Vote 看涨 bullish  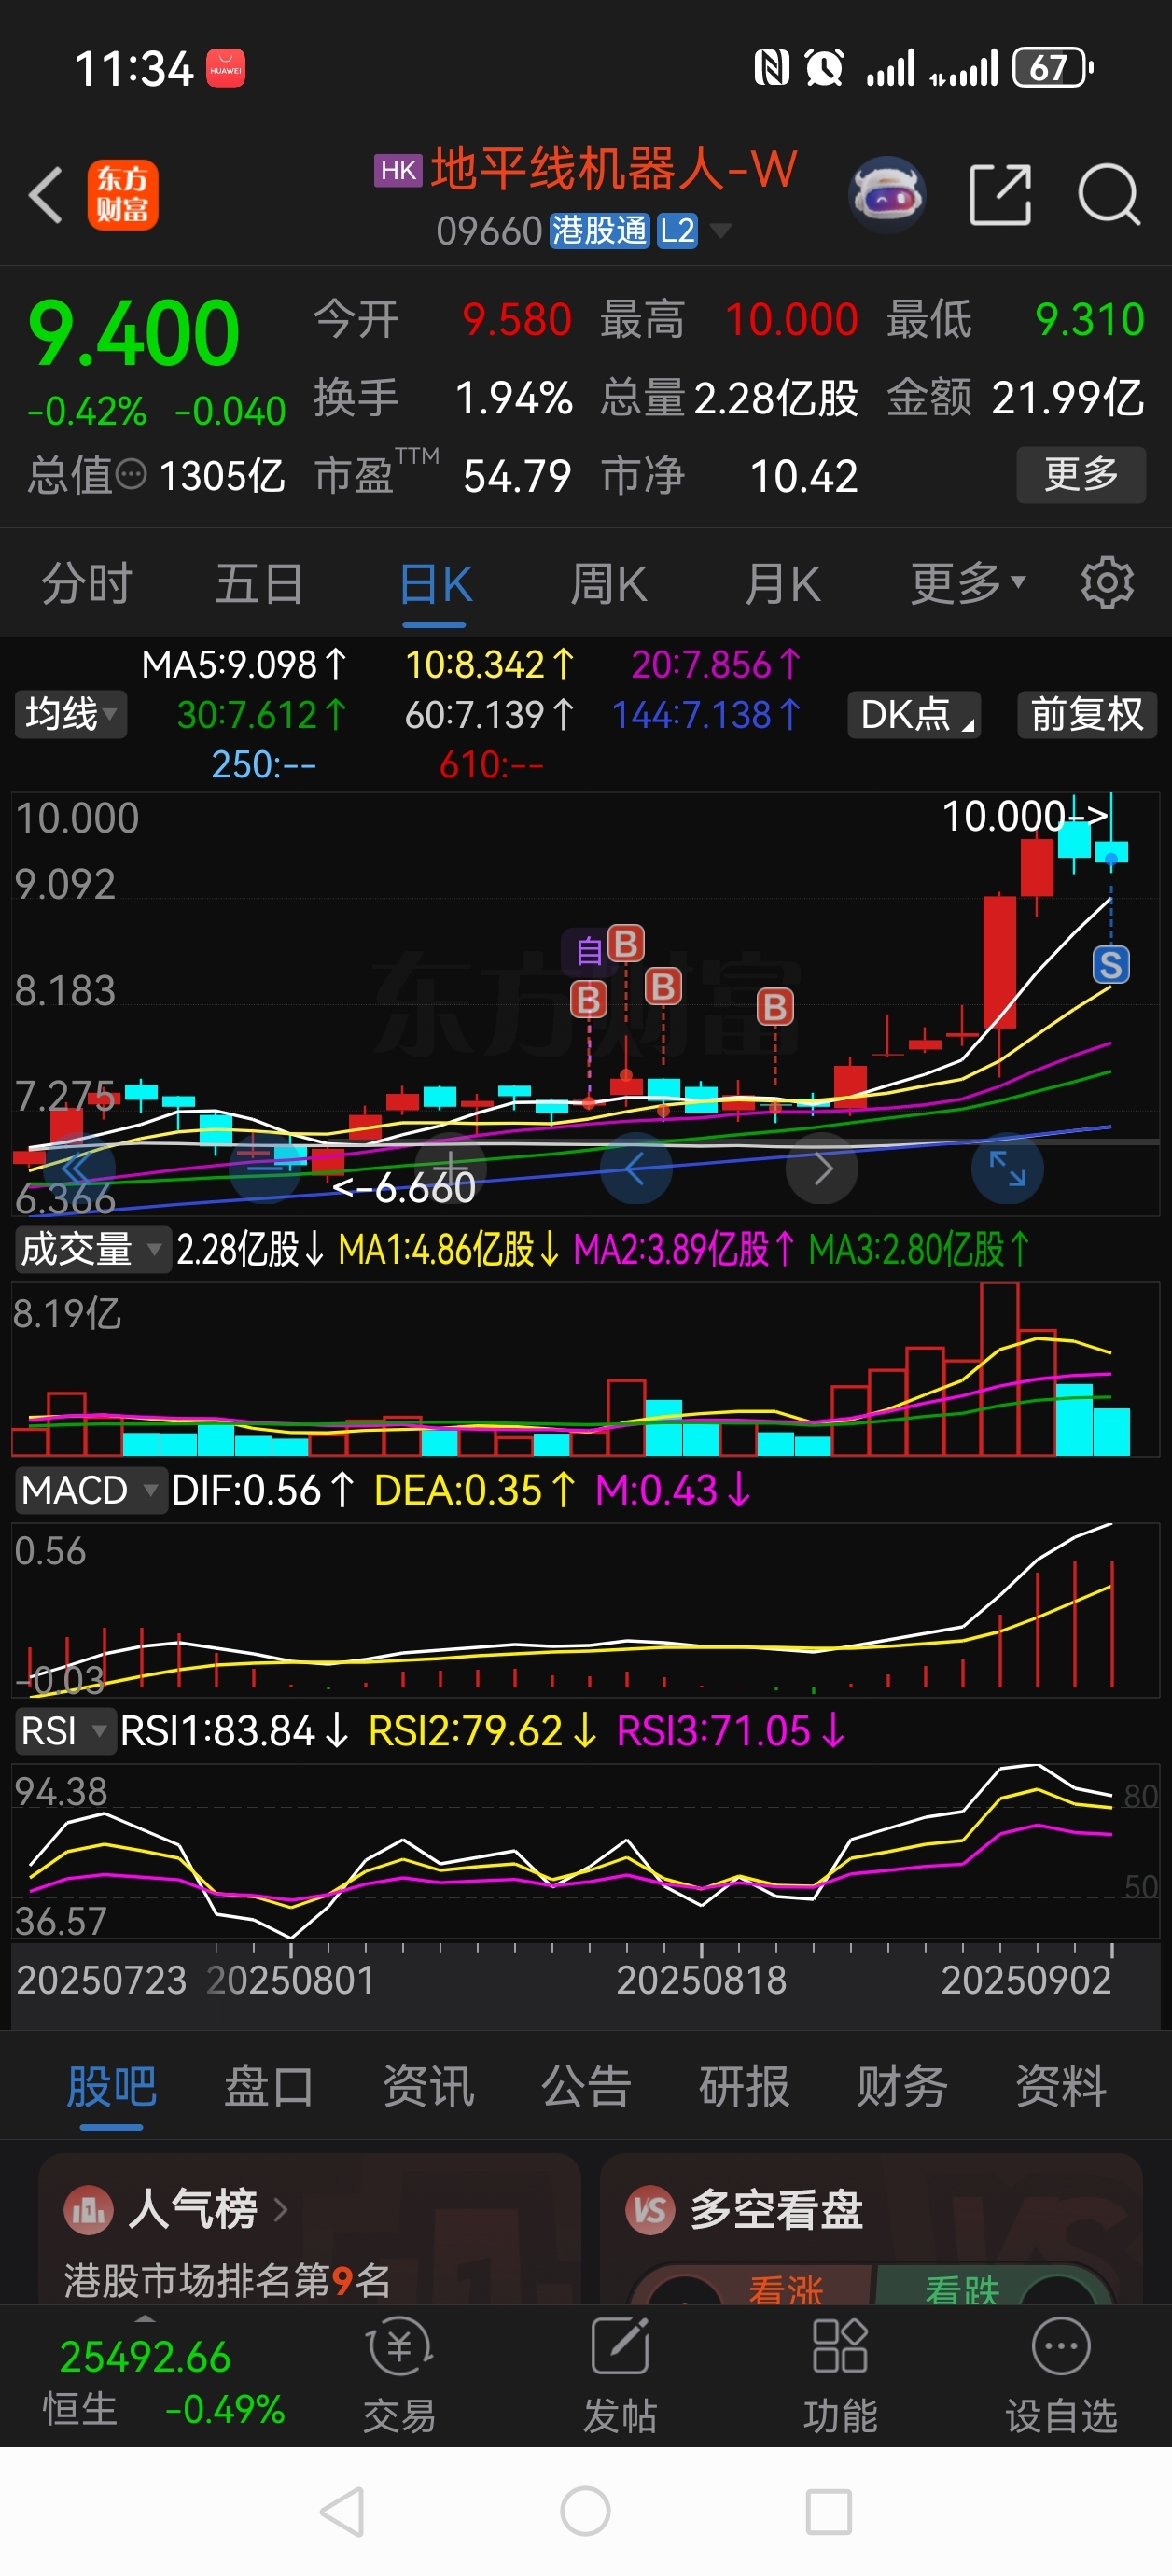tap(786, 2289)
